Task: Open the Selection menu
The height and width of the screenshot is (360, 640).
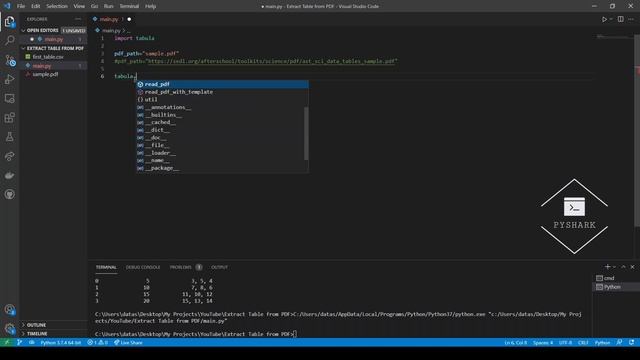Action: coord(57,6)
